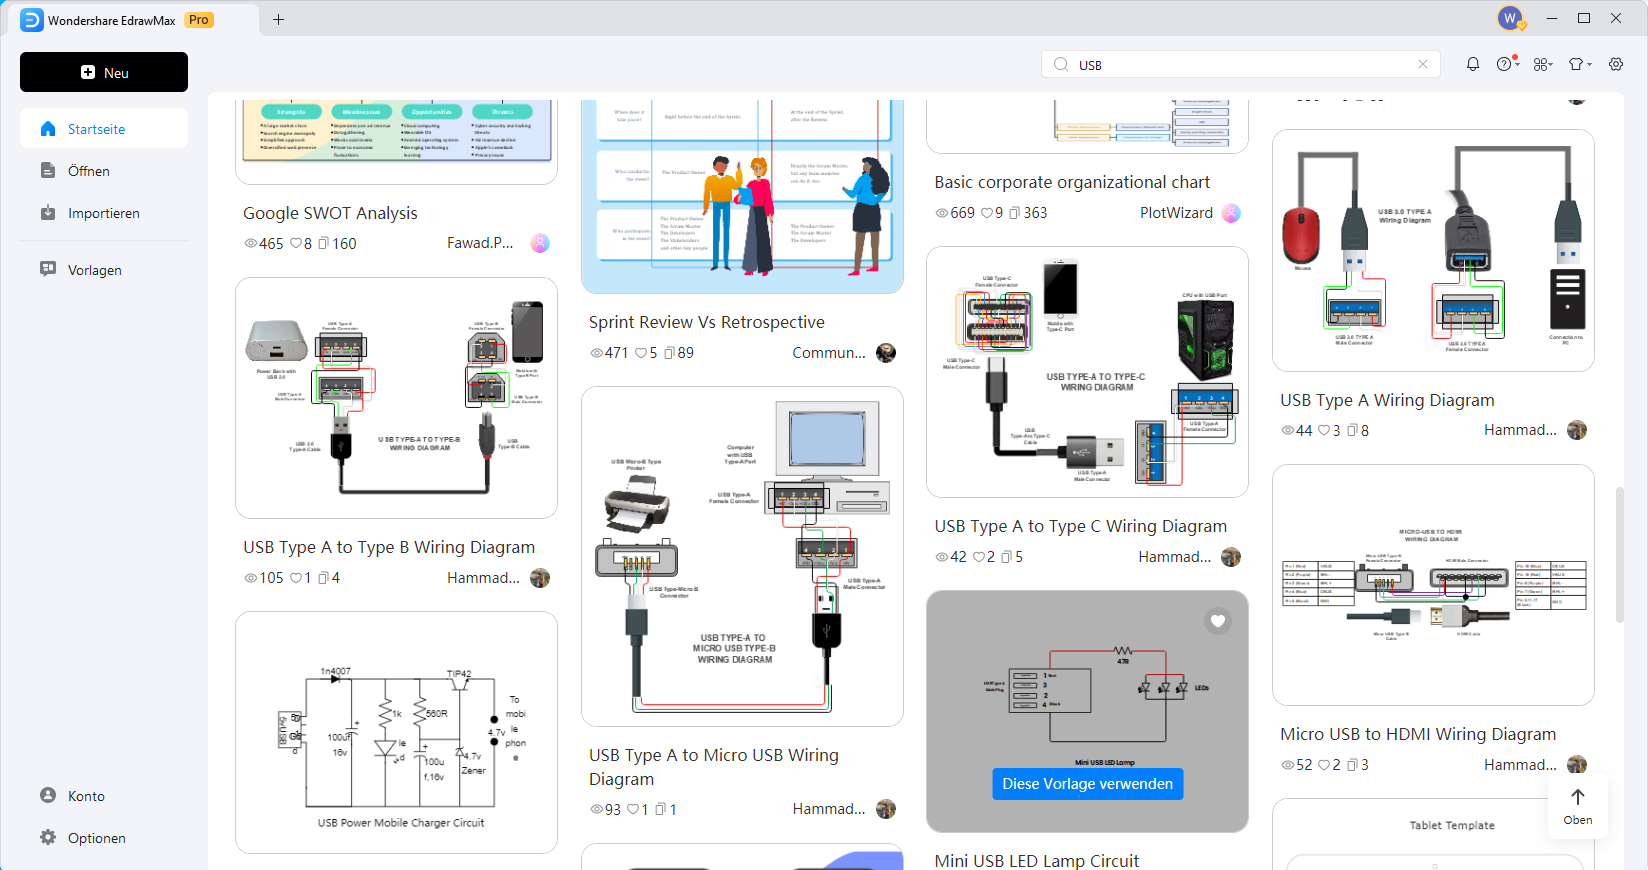Open the Tablet Template thumbnail
This screenshot has height=870, width=1648.
pos(1433,834)
